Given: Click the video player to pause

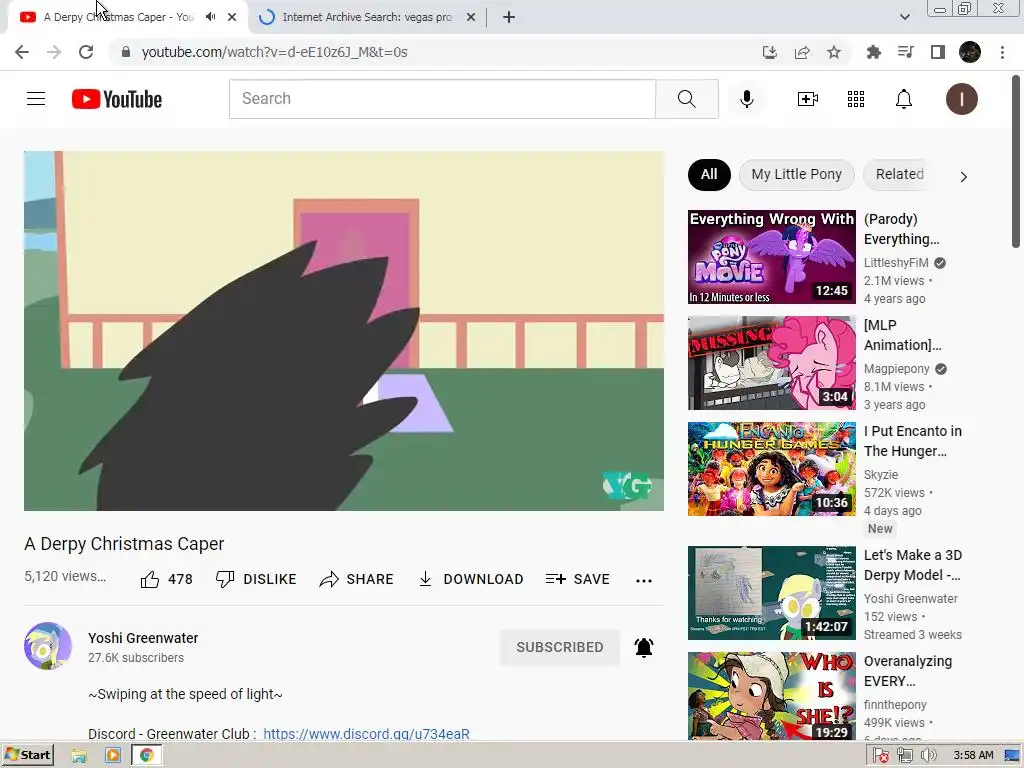Looking at the screenshot, I should pyautogui.click(x=344, y=331).
